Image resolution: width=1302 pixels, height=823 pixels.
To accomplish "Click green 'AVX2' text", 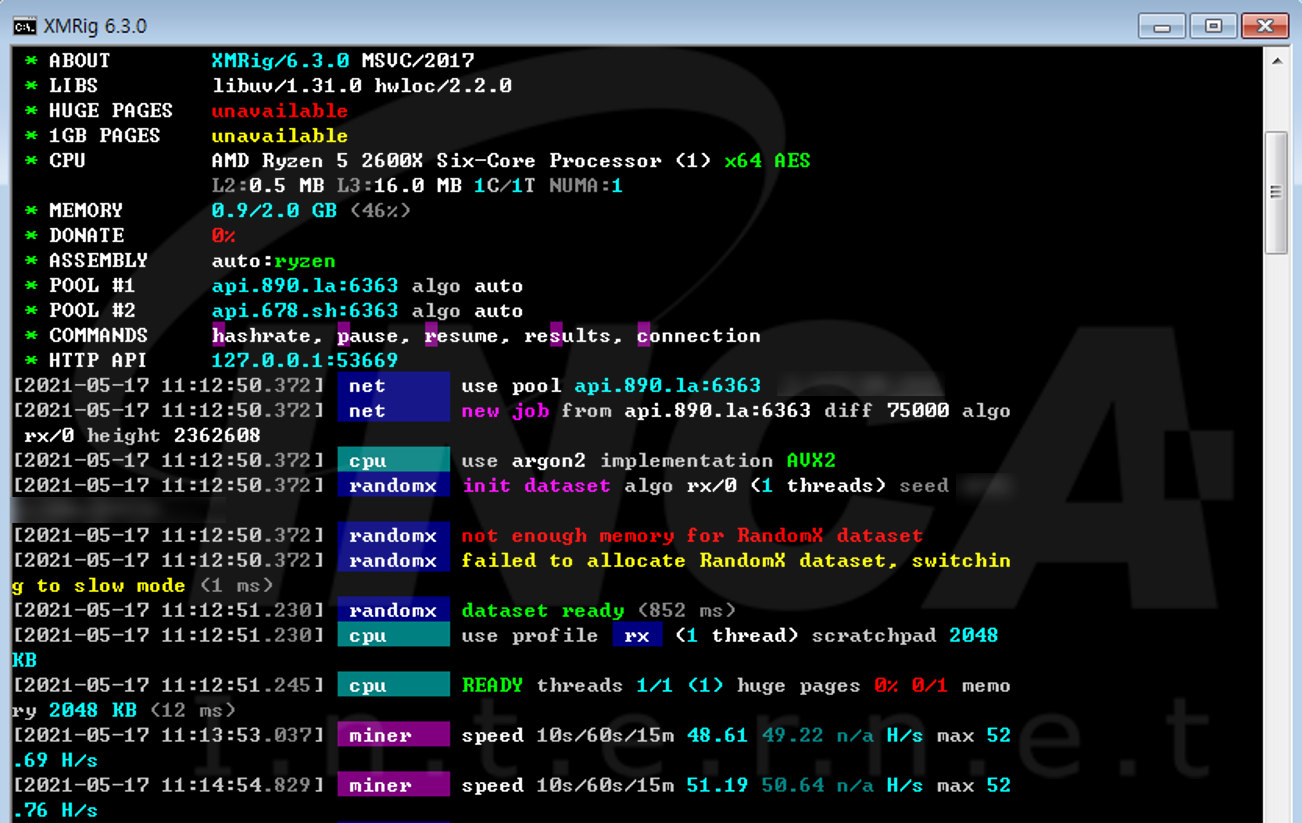I will (x=811, y=461).
